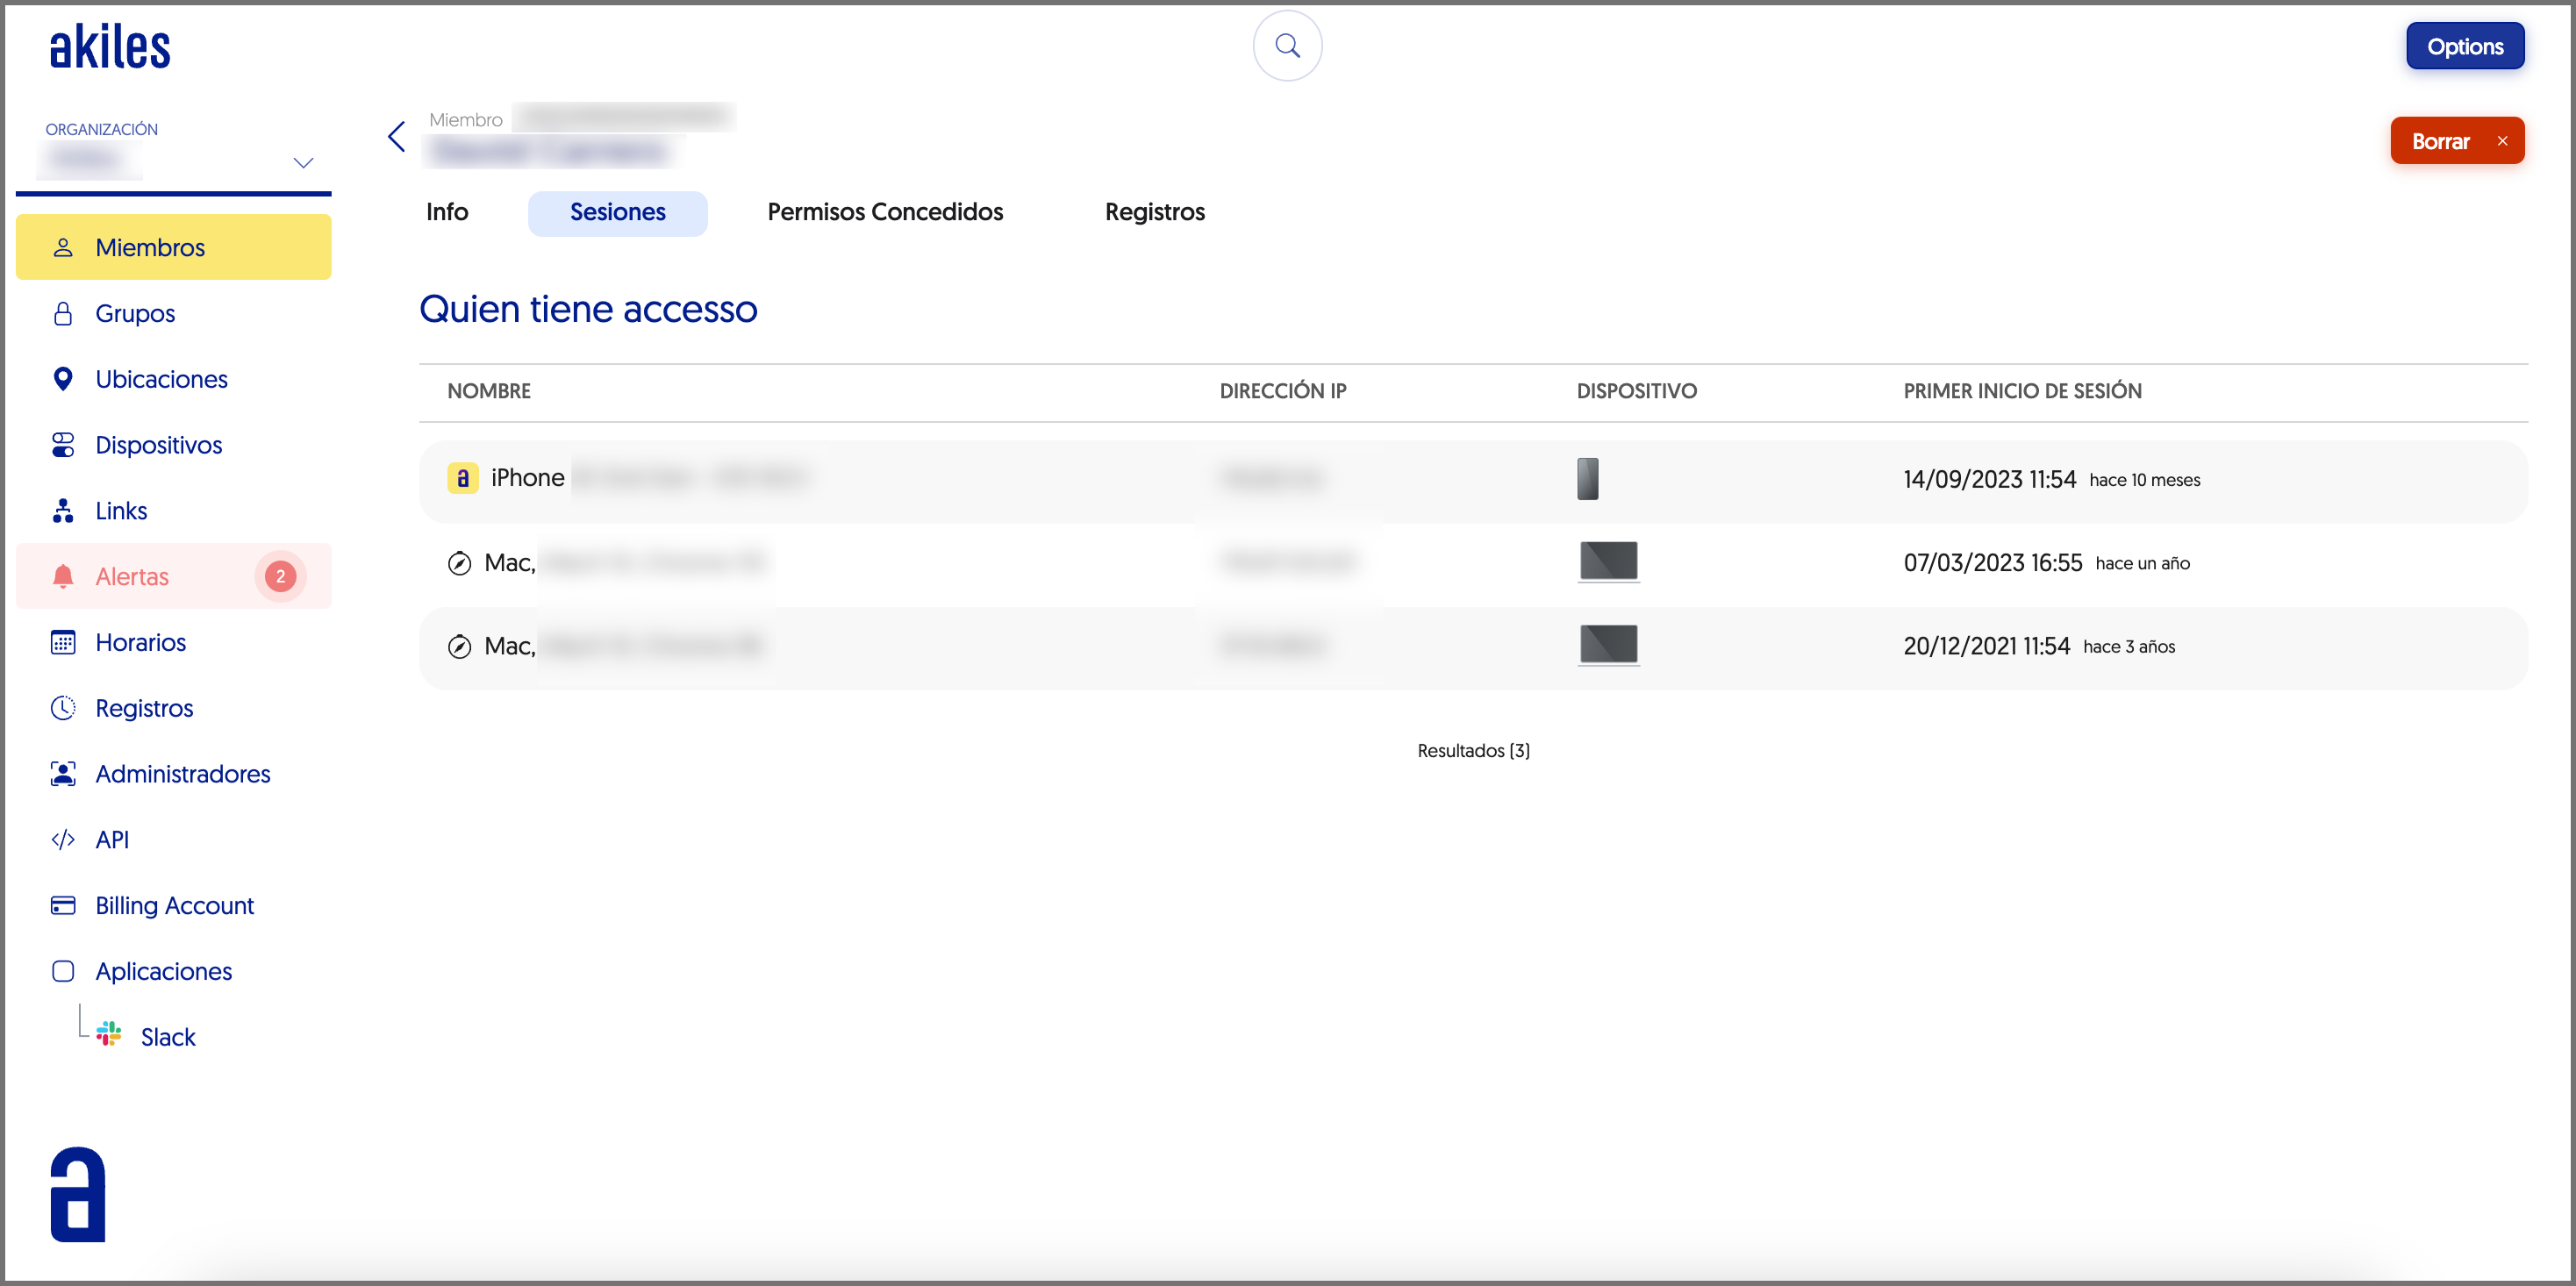Image resolution: width=2576 pixels, height=1286 pixels.
Task: Switch to the Info tab
Action: tap(446, 212)
